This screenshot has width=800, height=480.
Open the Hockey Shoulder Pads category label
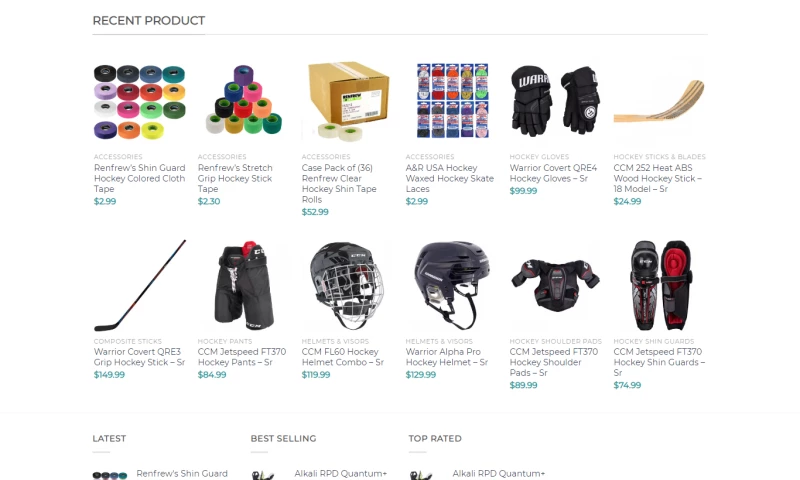click(x=555, y=341)
